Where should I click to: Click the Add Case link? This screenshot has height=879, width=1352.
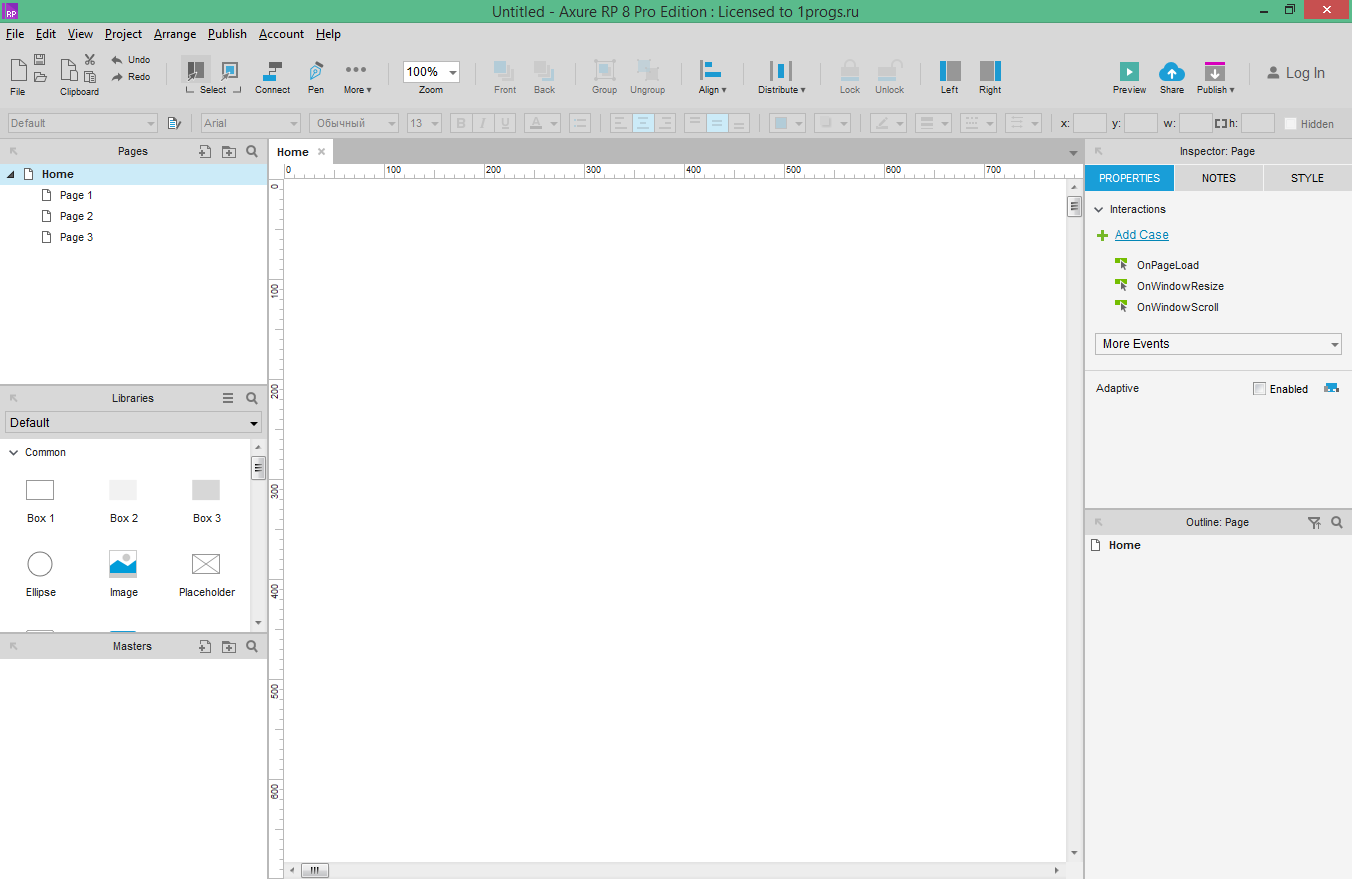[1142, 235]
